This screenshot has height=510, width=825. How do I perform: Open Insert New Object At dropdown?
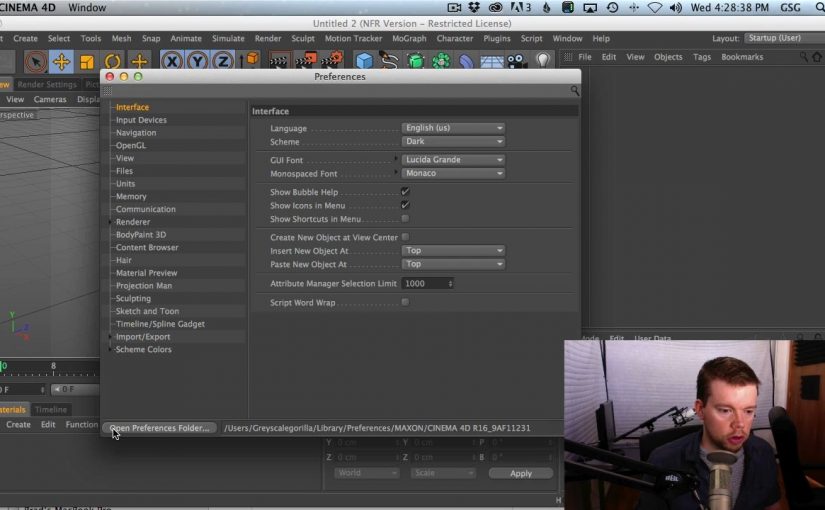coord(453,251)
